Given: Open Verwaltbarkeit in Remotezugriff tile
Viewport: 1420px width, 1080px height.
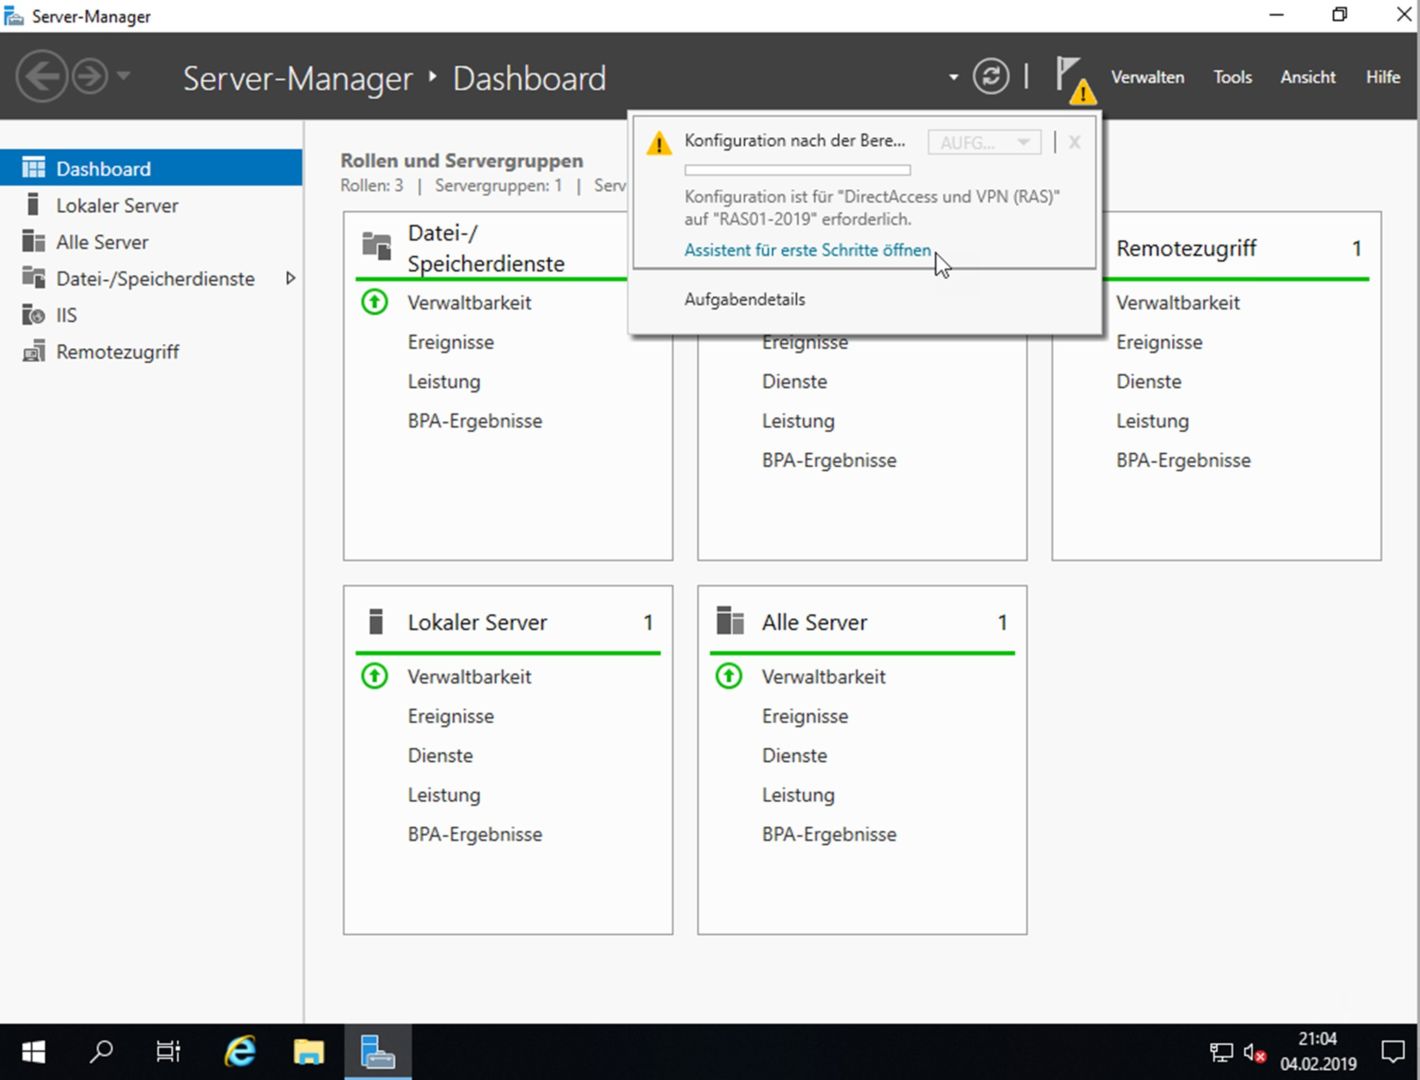Looking at the screenshot, I should (x=1177, y=302).
